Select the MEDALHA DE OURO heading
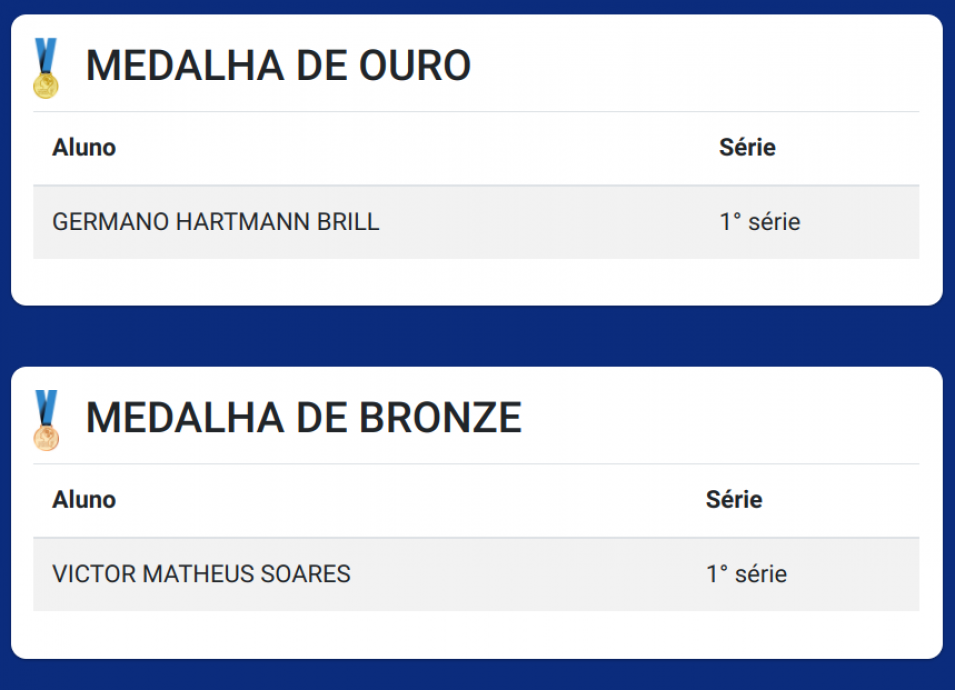This screenshot has height=690, width=955. 278,66
